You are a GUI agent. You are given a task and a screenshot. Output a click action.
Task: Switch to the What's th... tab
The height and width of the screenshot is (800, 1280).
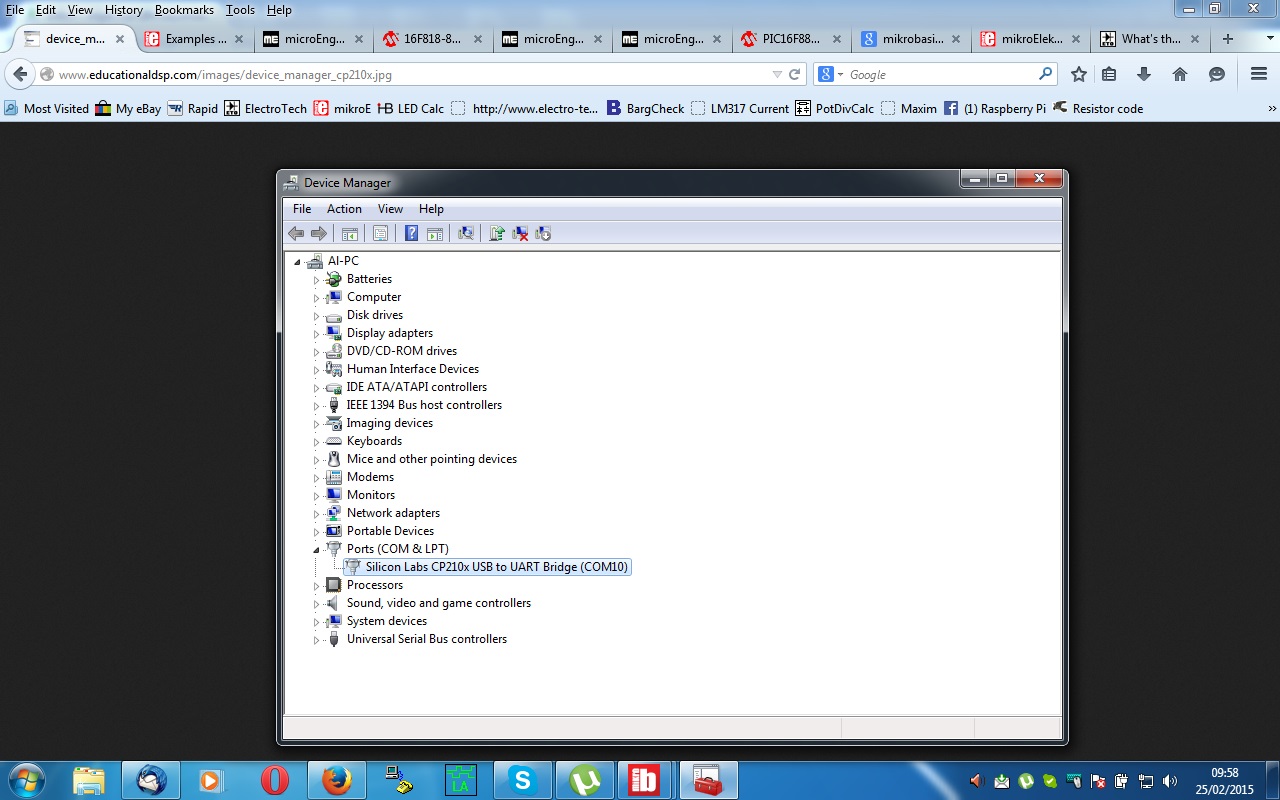[x=1151, y=39]
